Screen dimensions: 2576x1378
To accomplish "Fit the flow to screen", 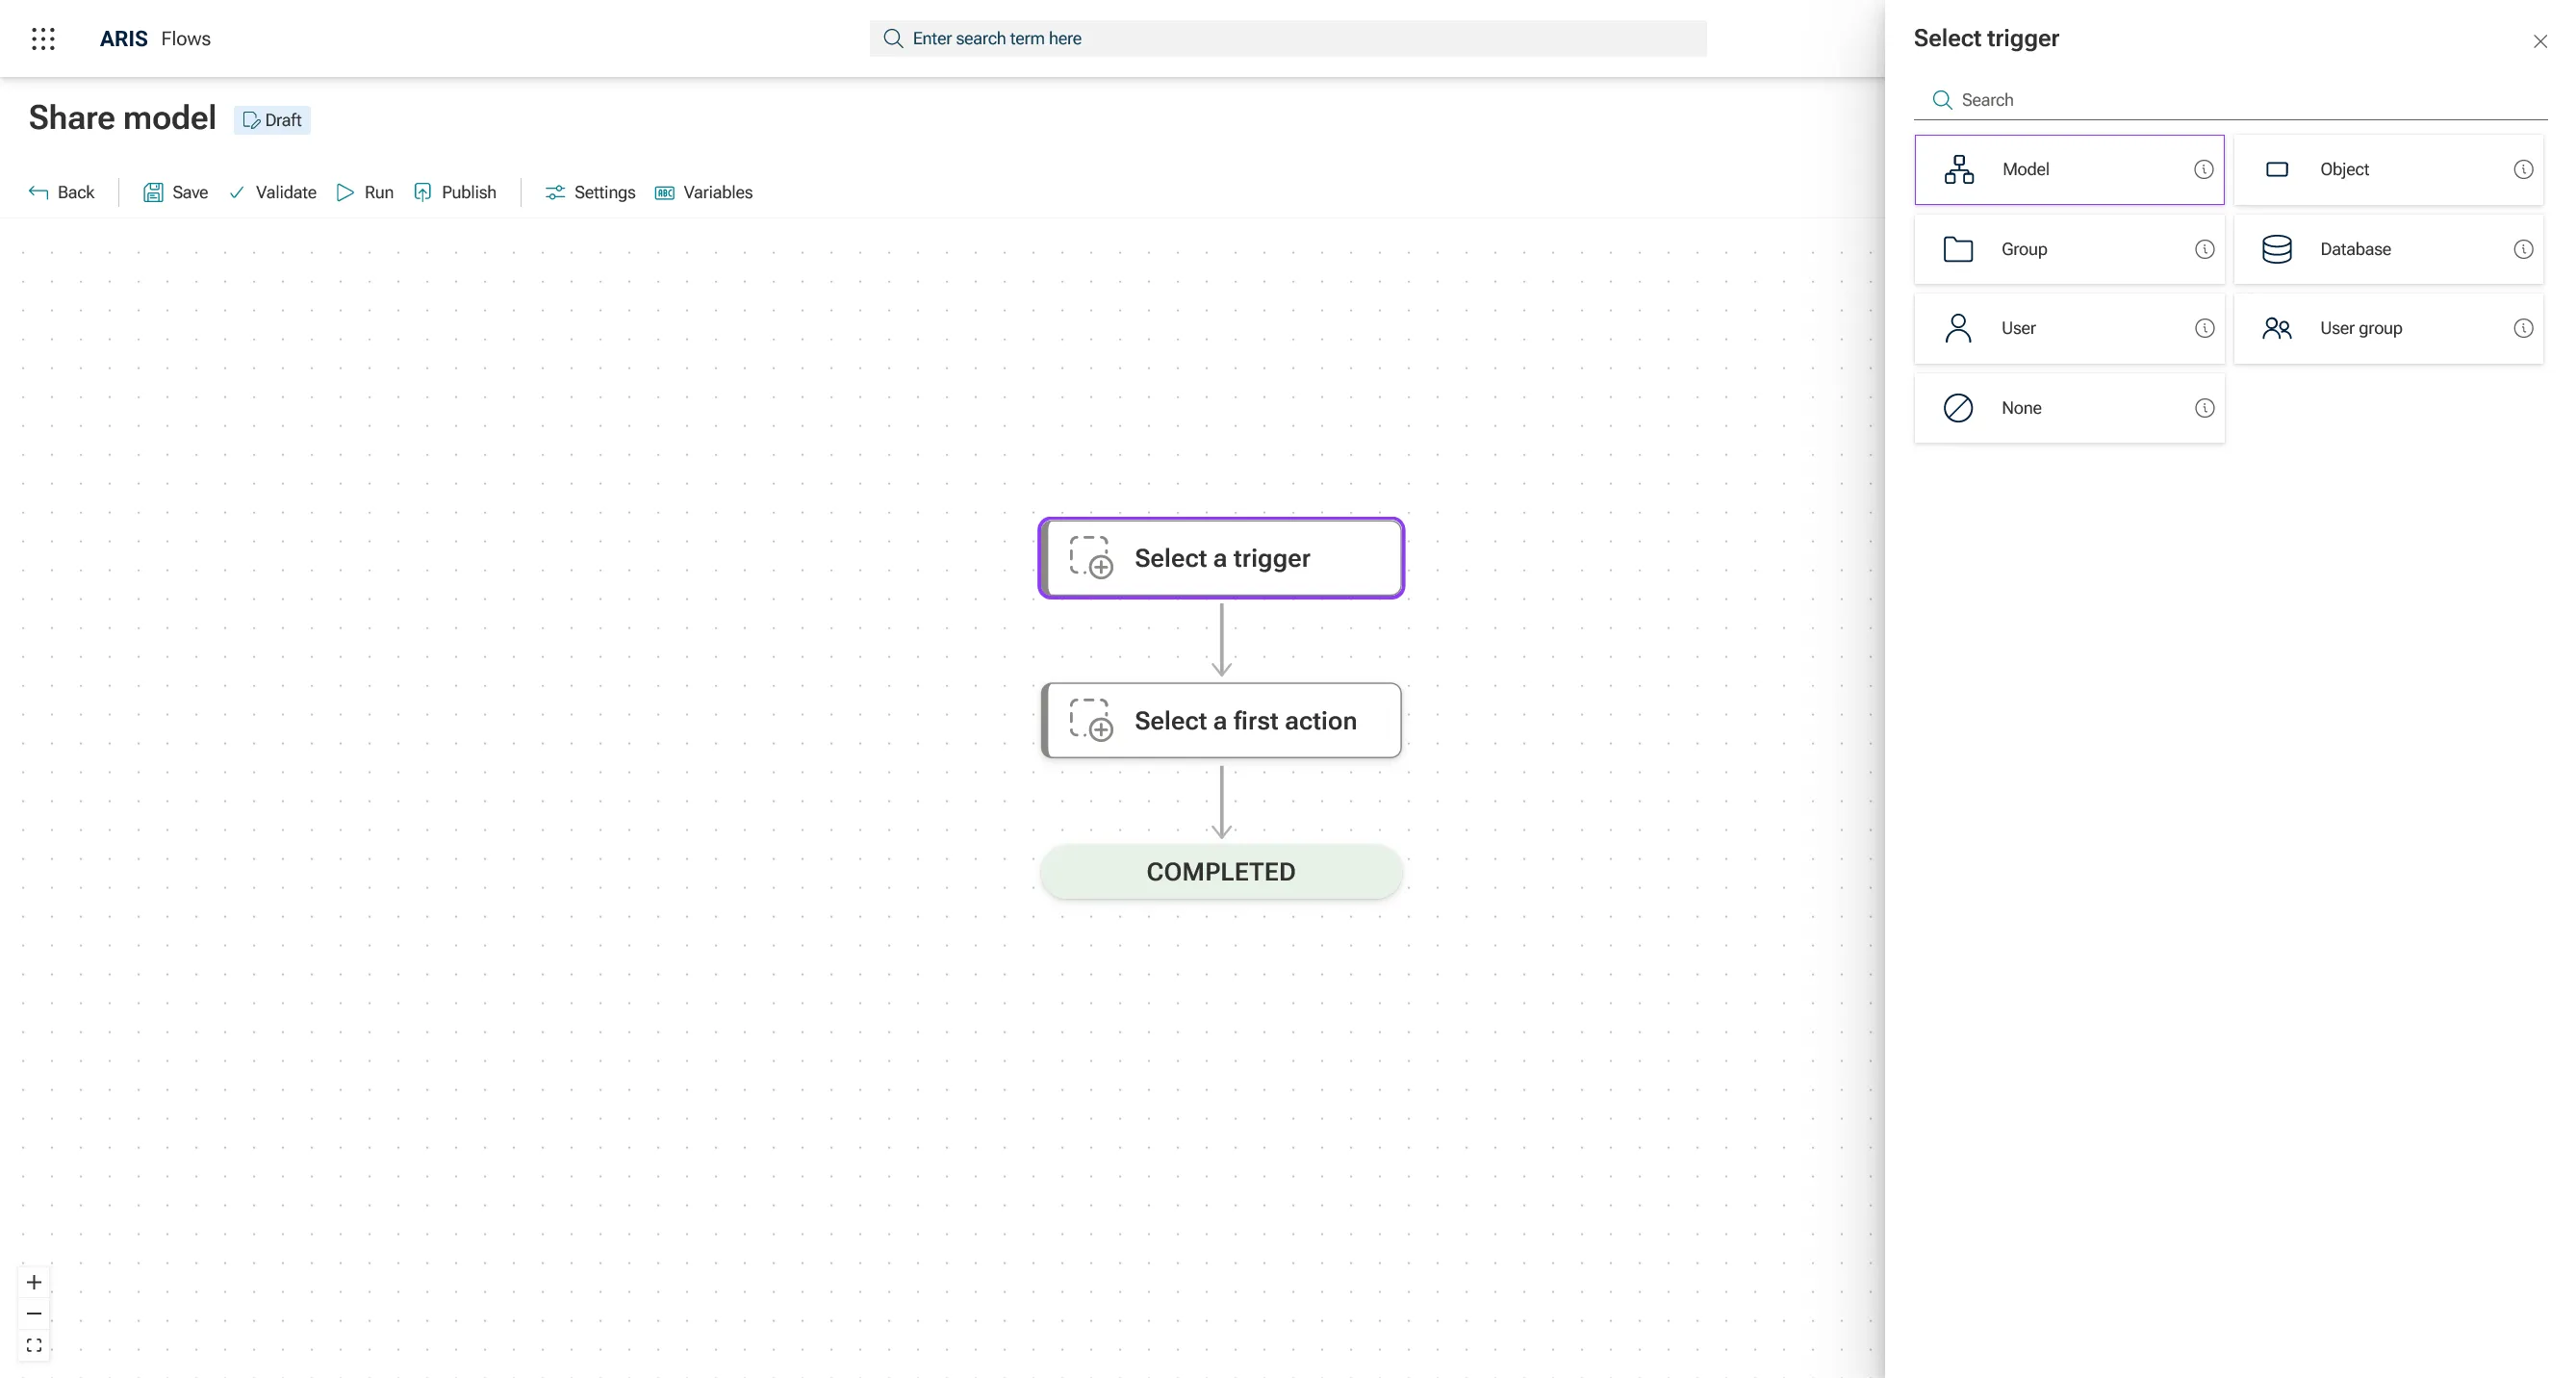I will [34, 1345].
